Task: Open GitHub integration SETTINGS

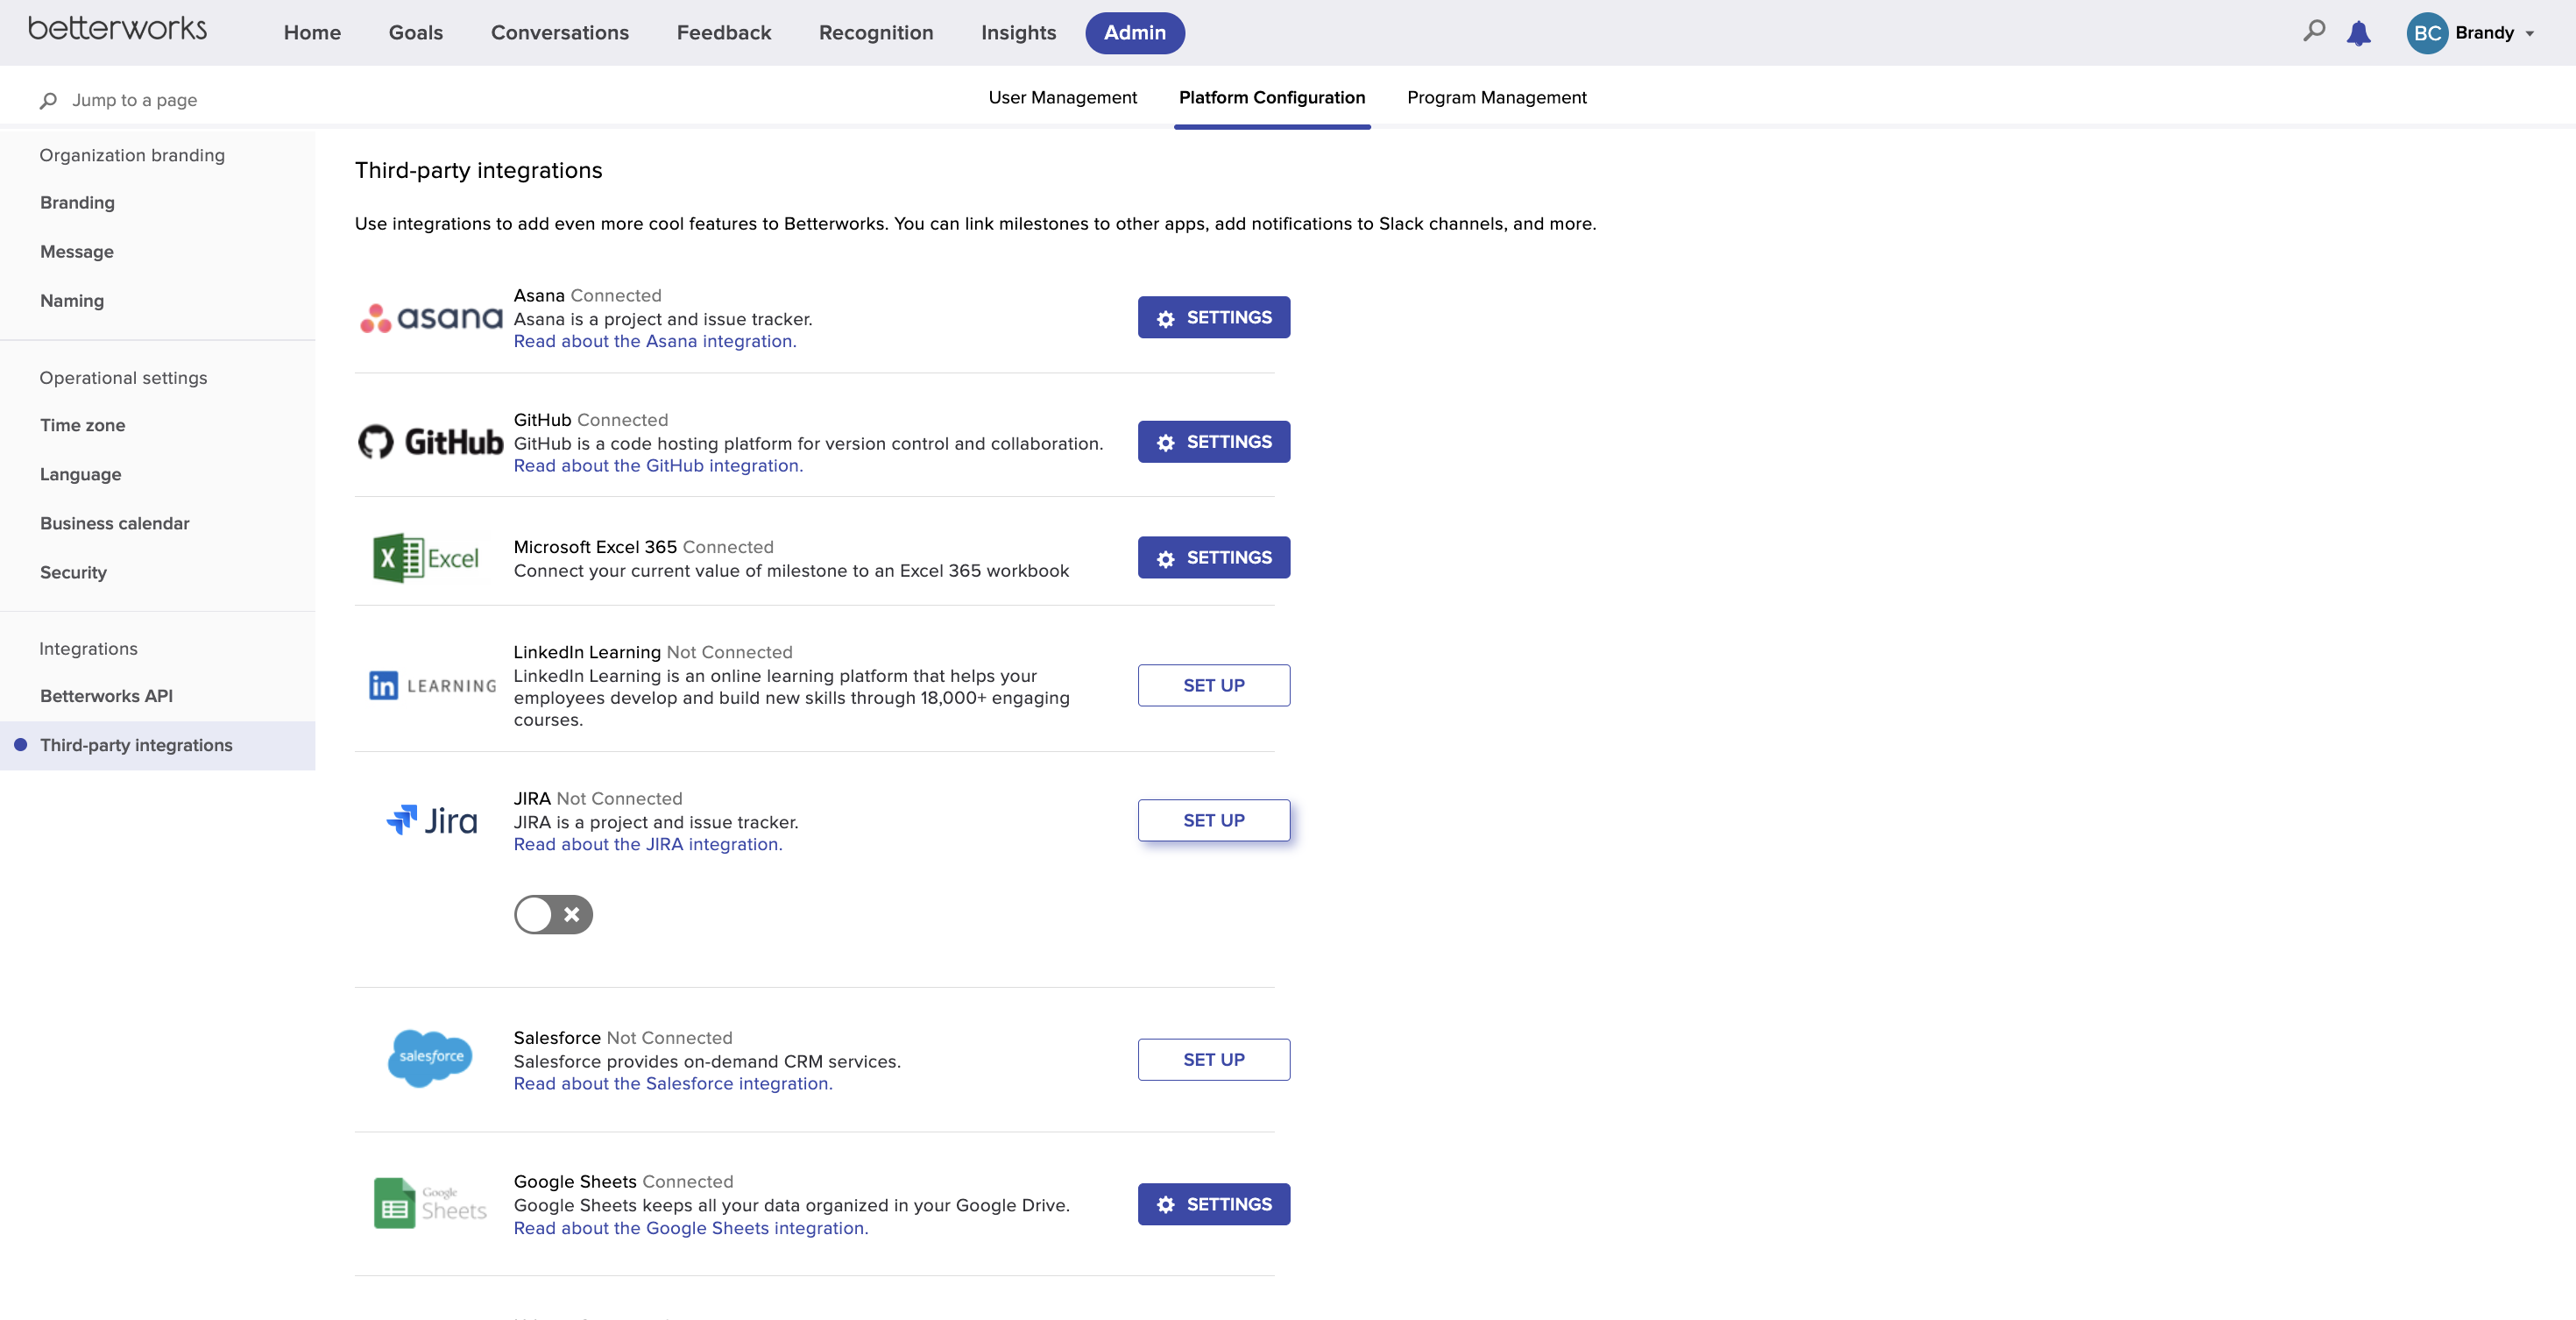Action: point(1214,442)
